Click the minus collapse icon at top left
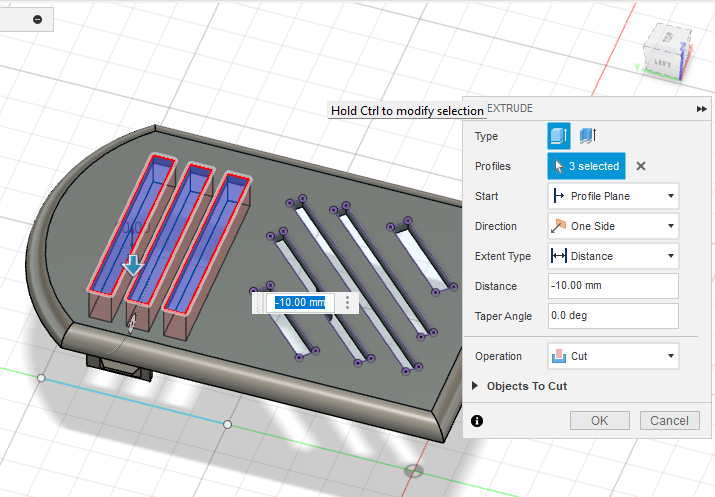This screenshot has width=715, height=497. point(37,19)
